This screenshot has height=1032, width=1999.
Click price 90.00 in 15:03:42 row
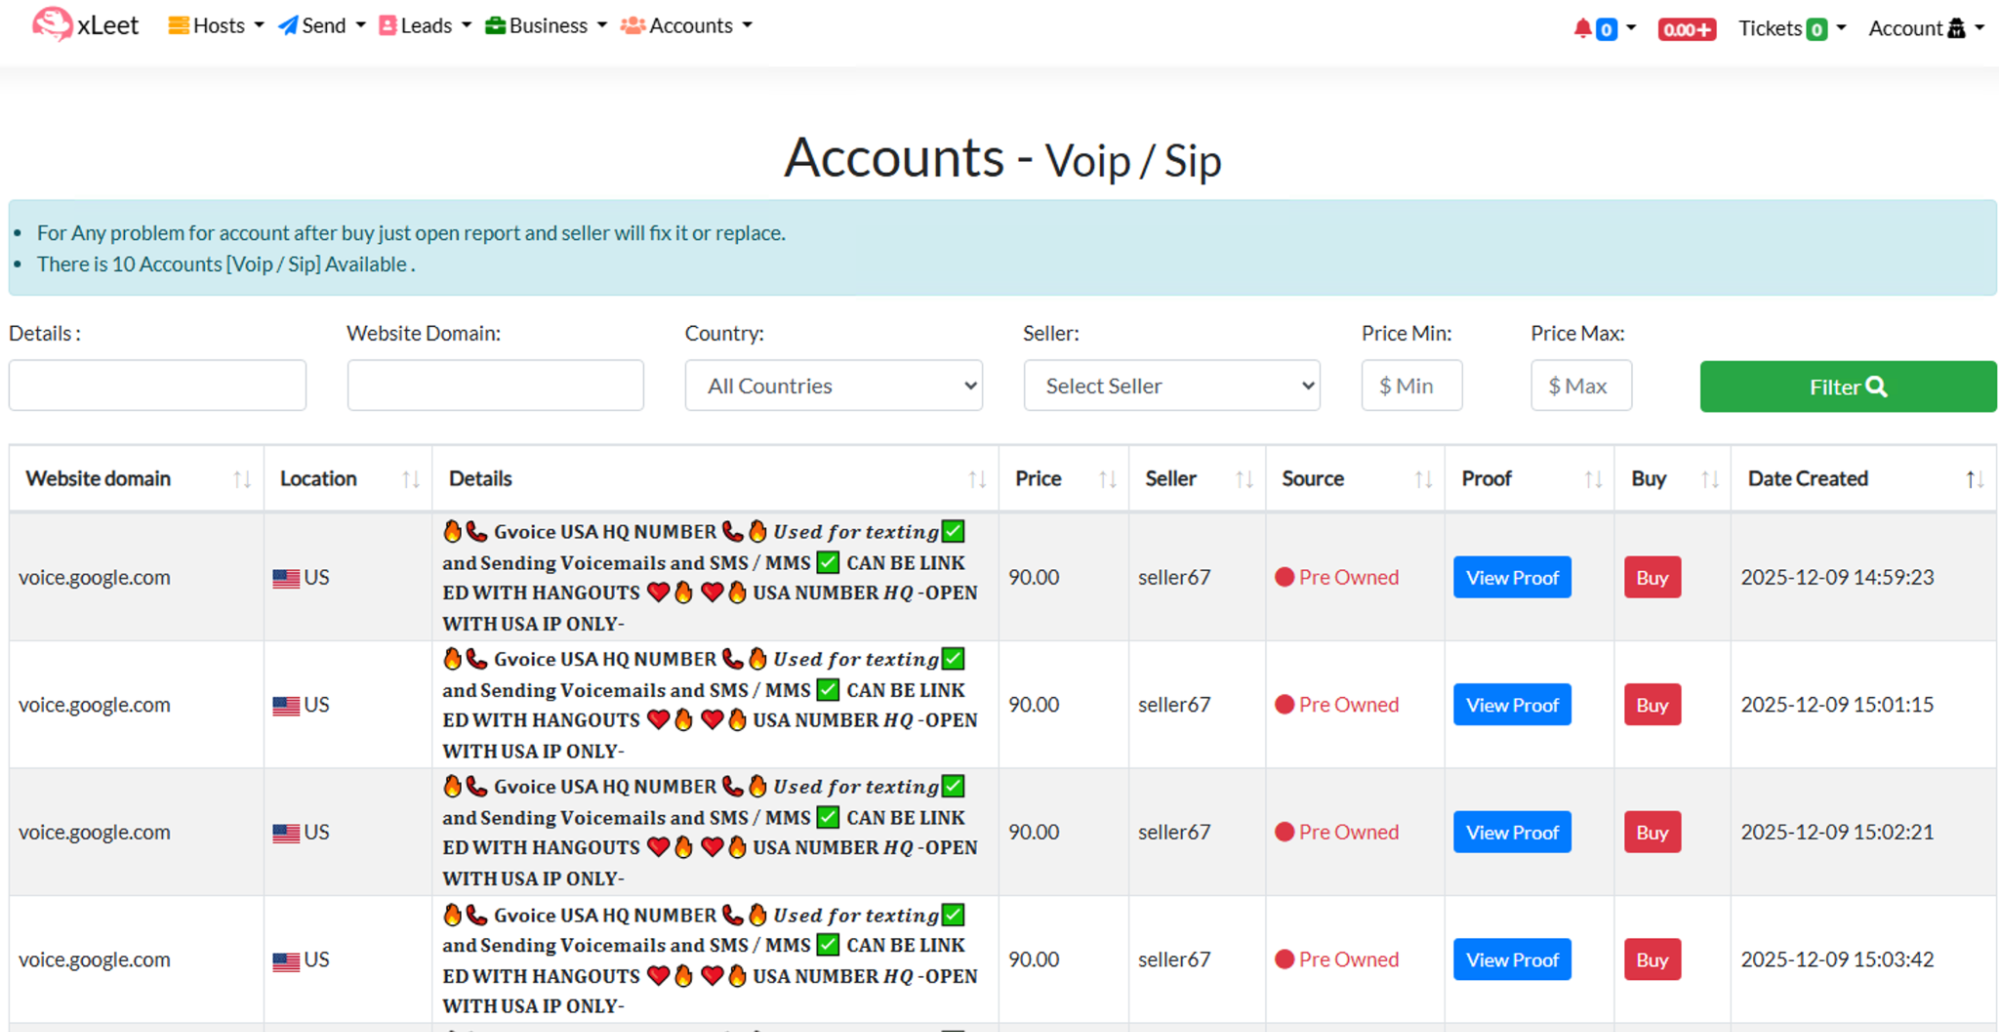[x=1033, y=959]
